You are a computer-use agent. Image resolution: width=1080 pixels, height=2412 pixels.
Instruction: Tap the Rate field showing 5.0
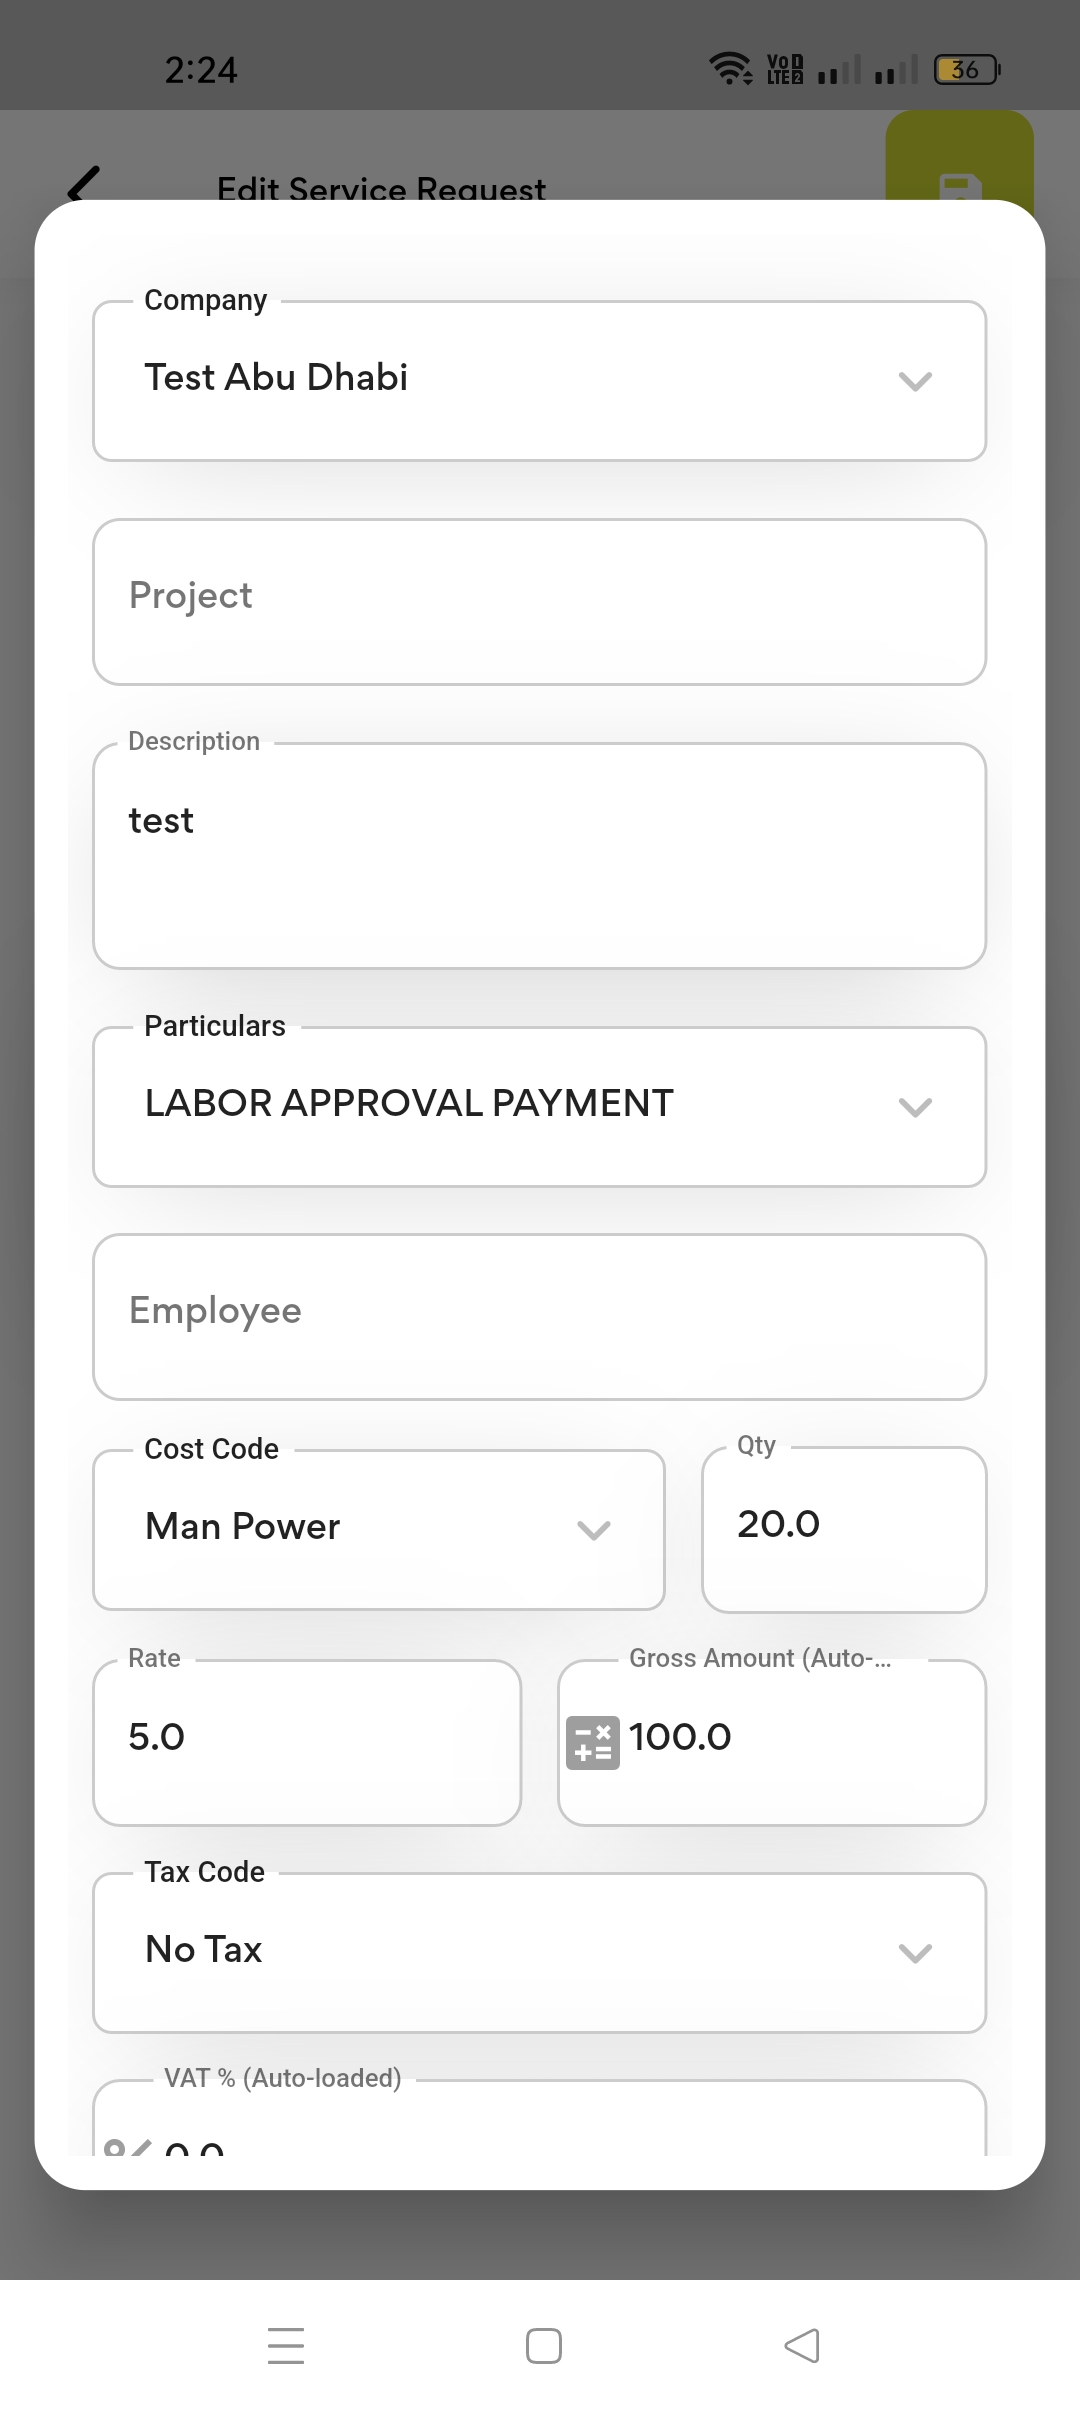tap(306, 1742)
